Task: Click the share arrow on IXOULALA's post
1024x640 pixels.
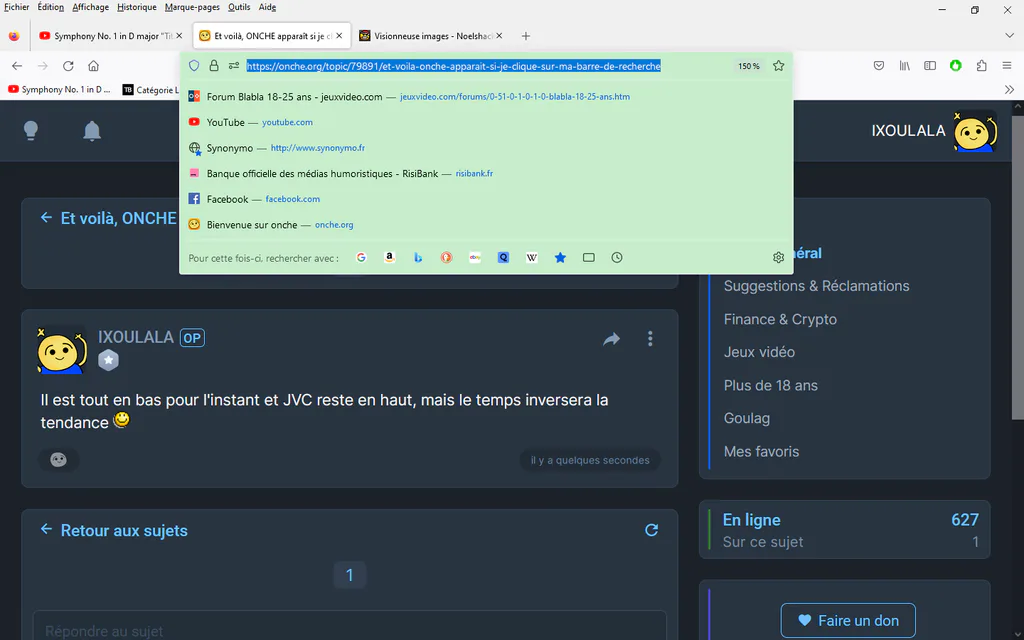Action: click(x=611, y=339)
